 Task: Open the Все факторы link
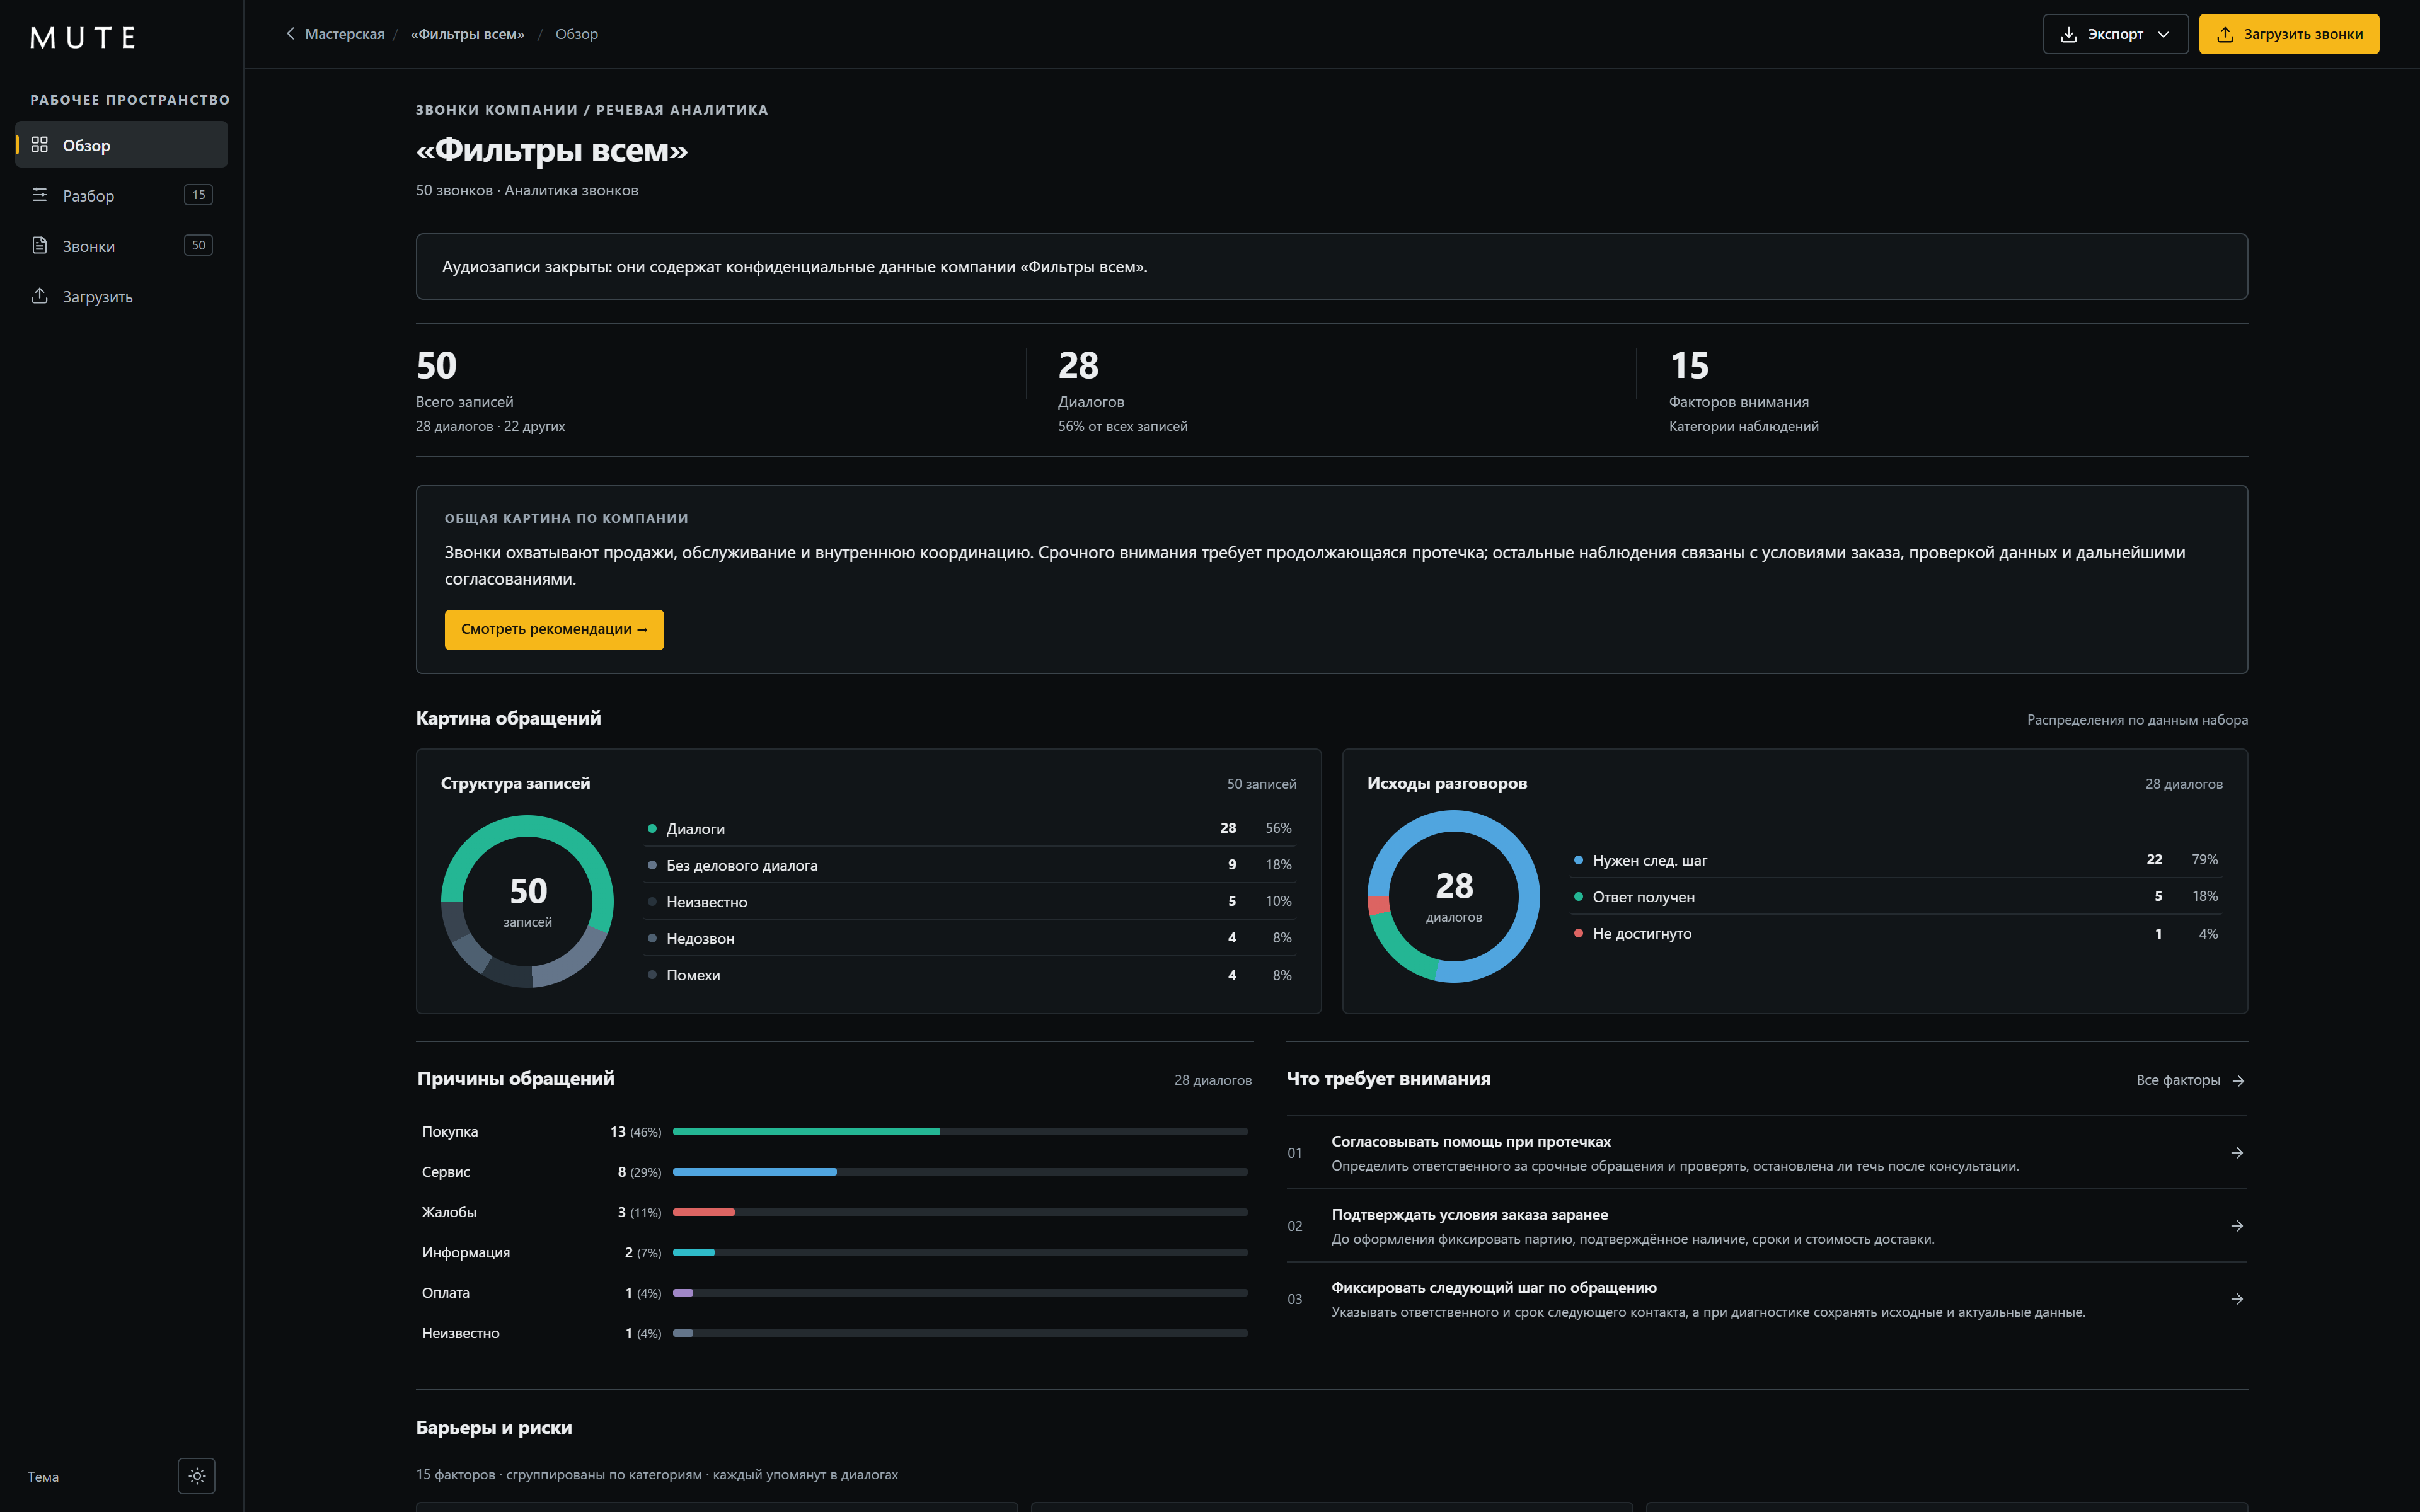pos(2190,1080)
